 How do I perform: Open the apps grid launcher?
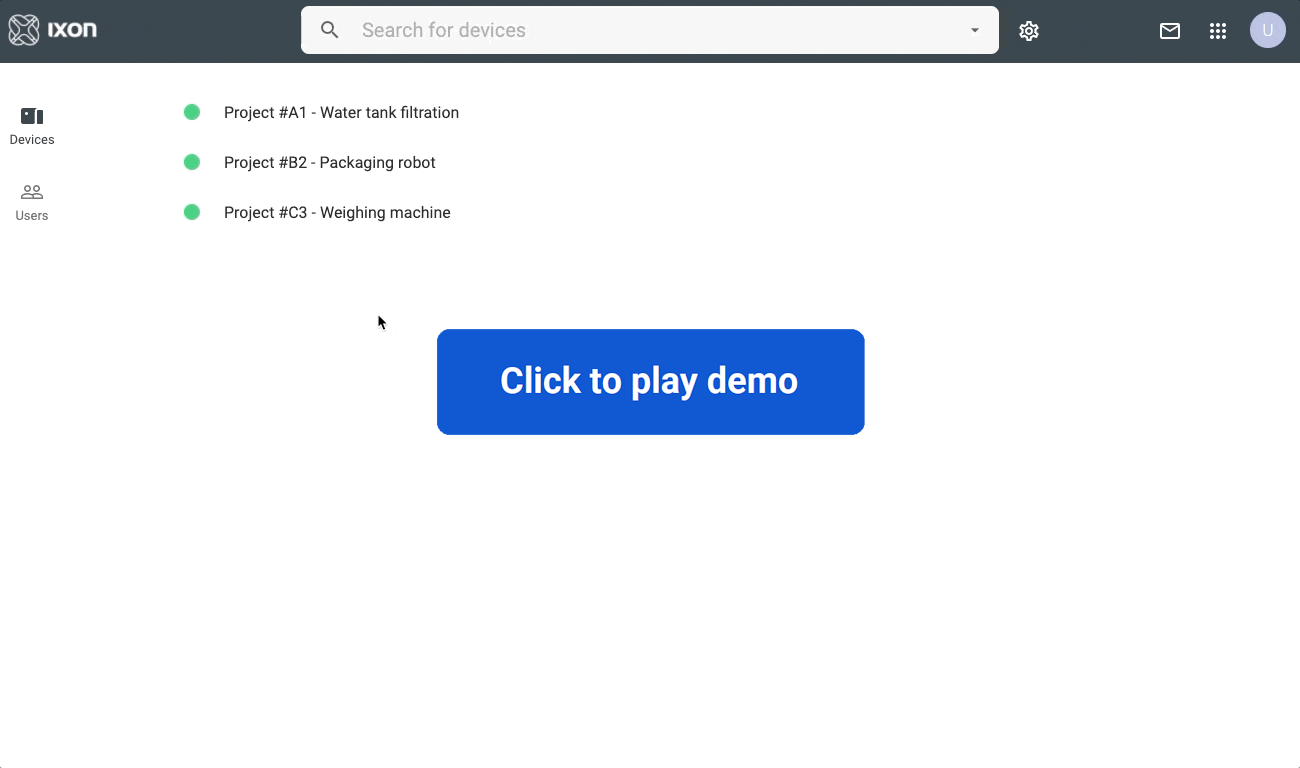coord(1218,30)
